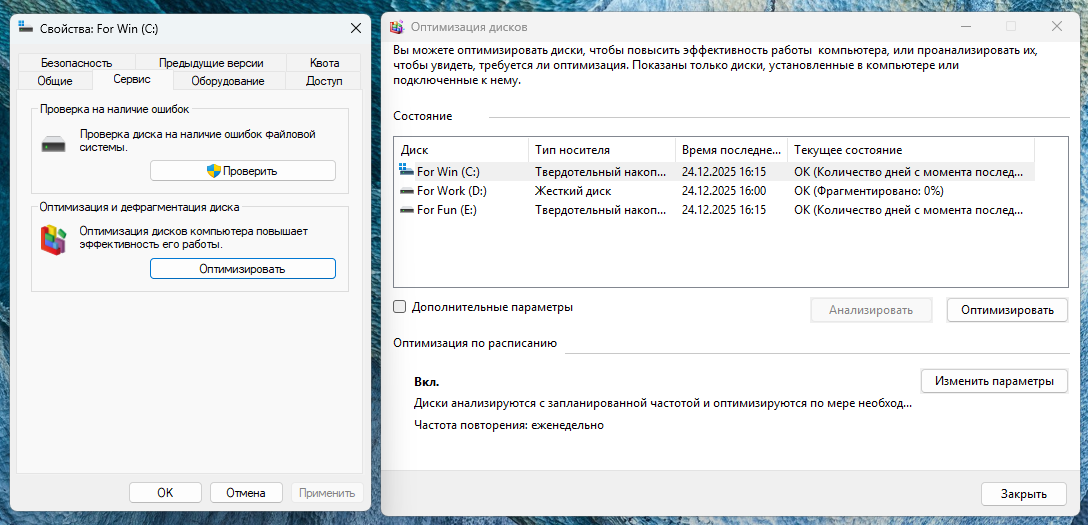The image size is (1088, 525).
Task: Switch to the Общие tab
Action: pyautogui.click(x=55, y=81)
